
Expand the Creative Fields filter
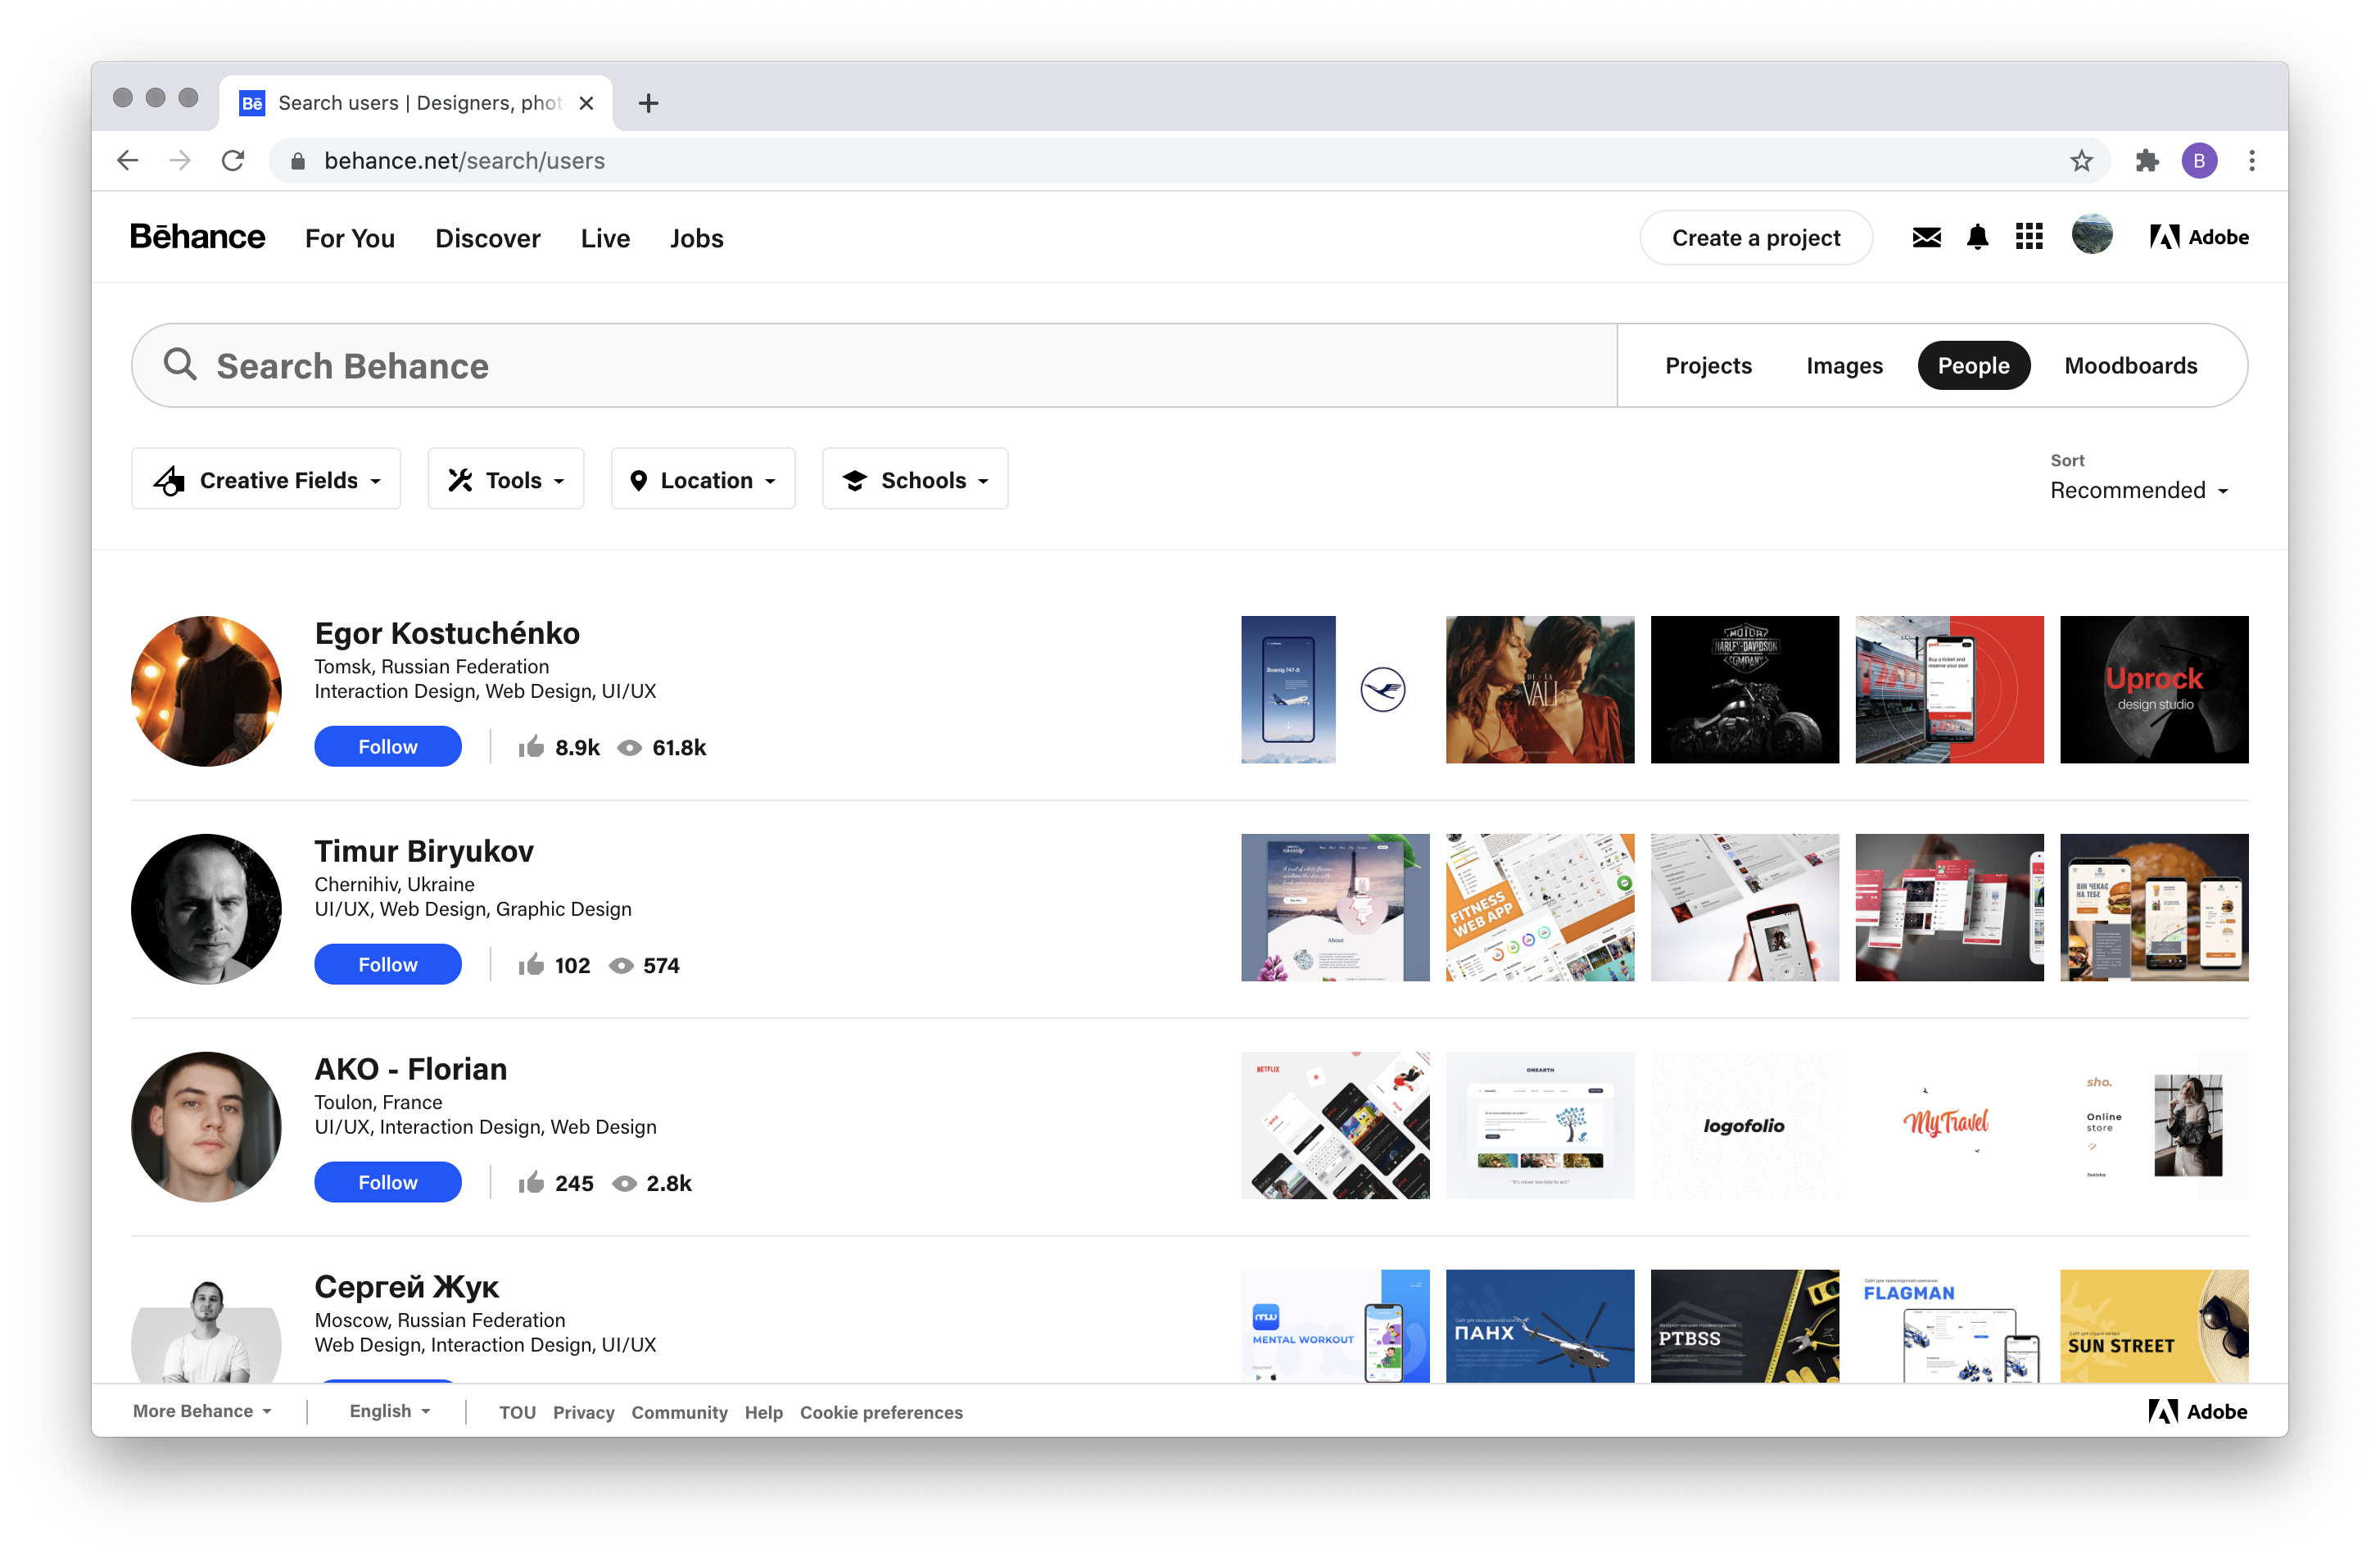tap(266, 479)
